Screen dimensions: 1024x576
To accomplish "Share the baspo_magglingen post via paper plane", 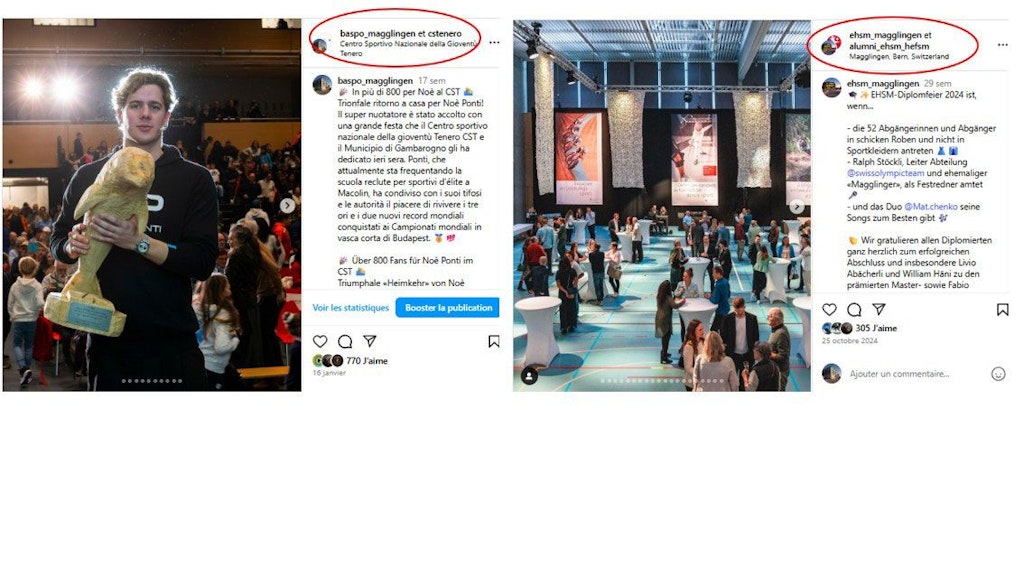I will [x=370, y=341].
